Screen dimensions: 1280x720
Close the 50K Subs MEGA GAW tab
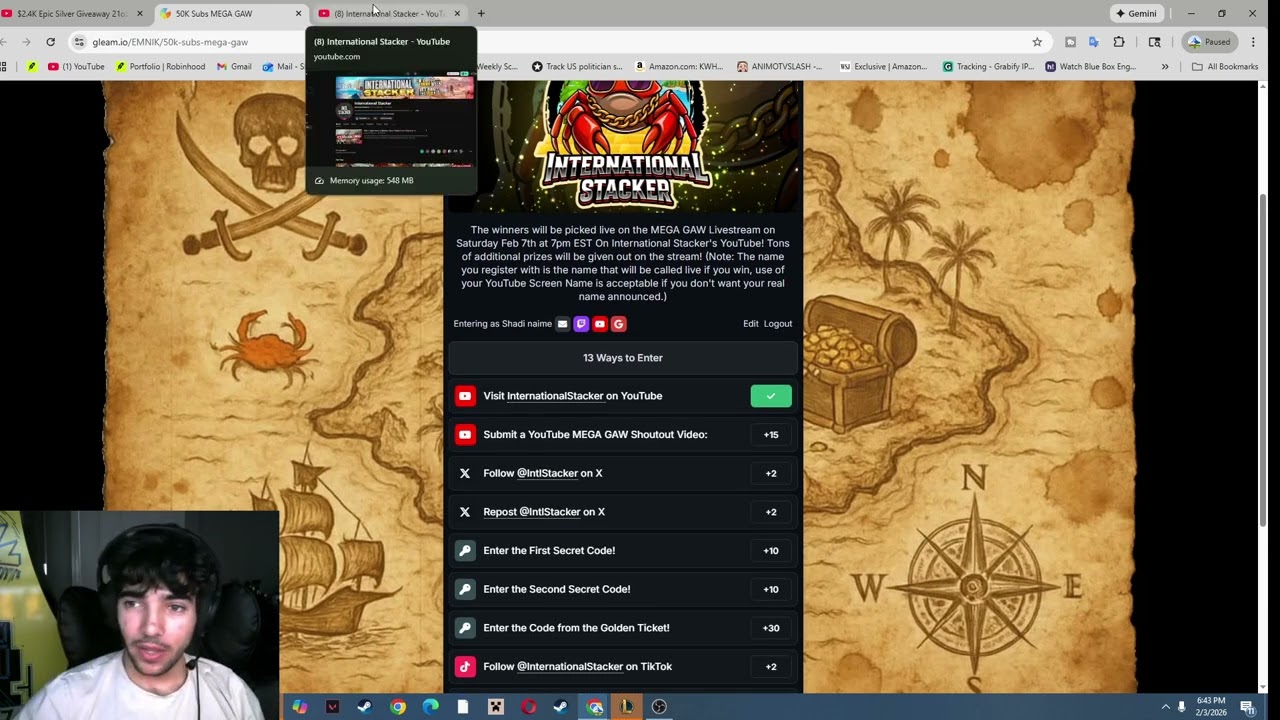[298, 14]
